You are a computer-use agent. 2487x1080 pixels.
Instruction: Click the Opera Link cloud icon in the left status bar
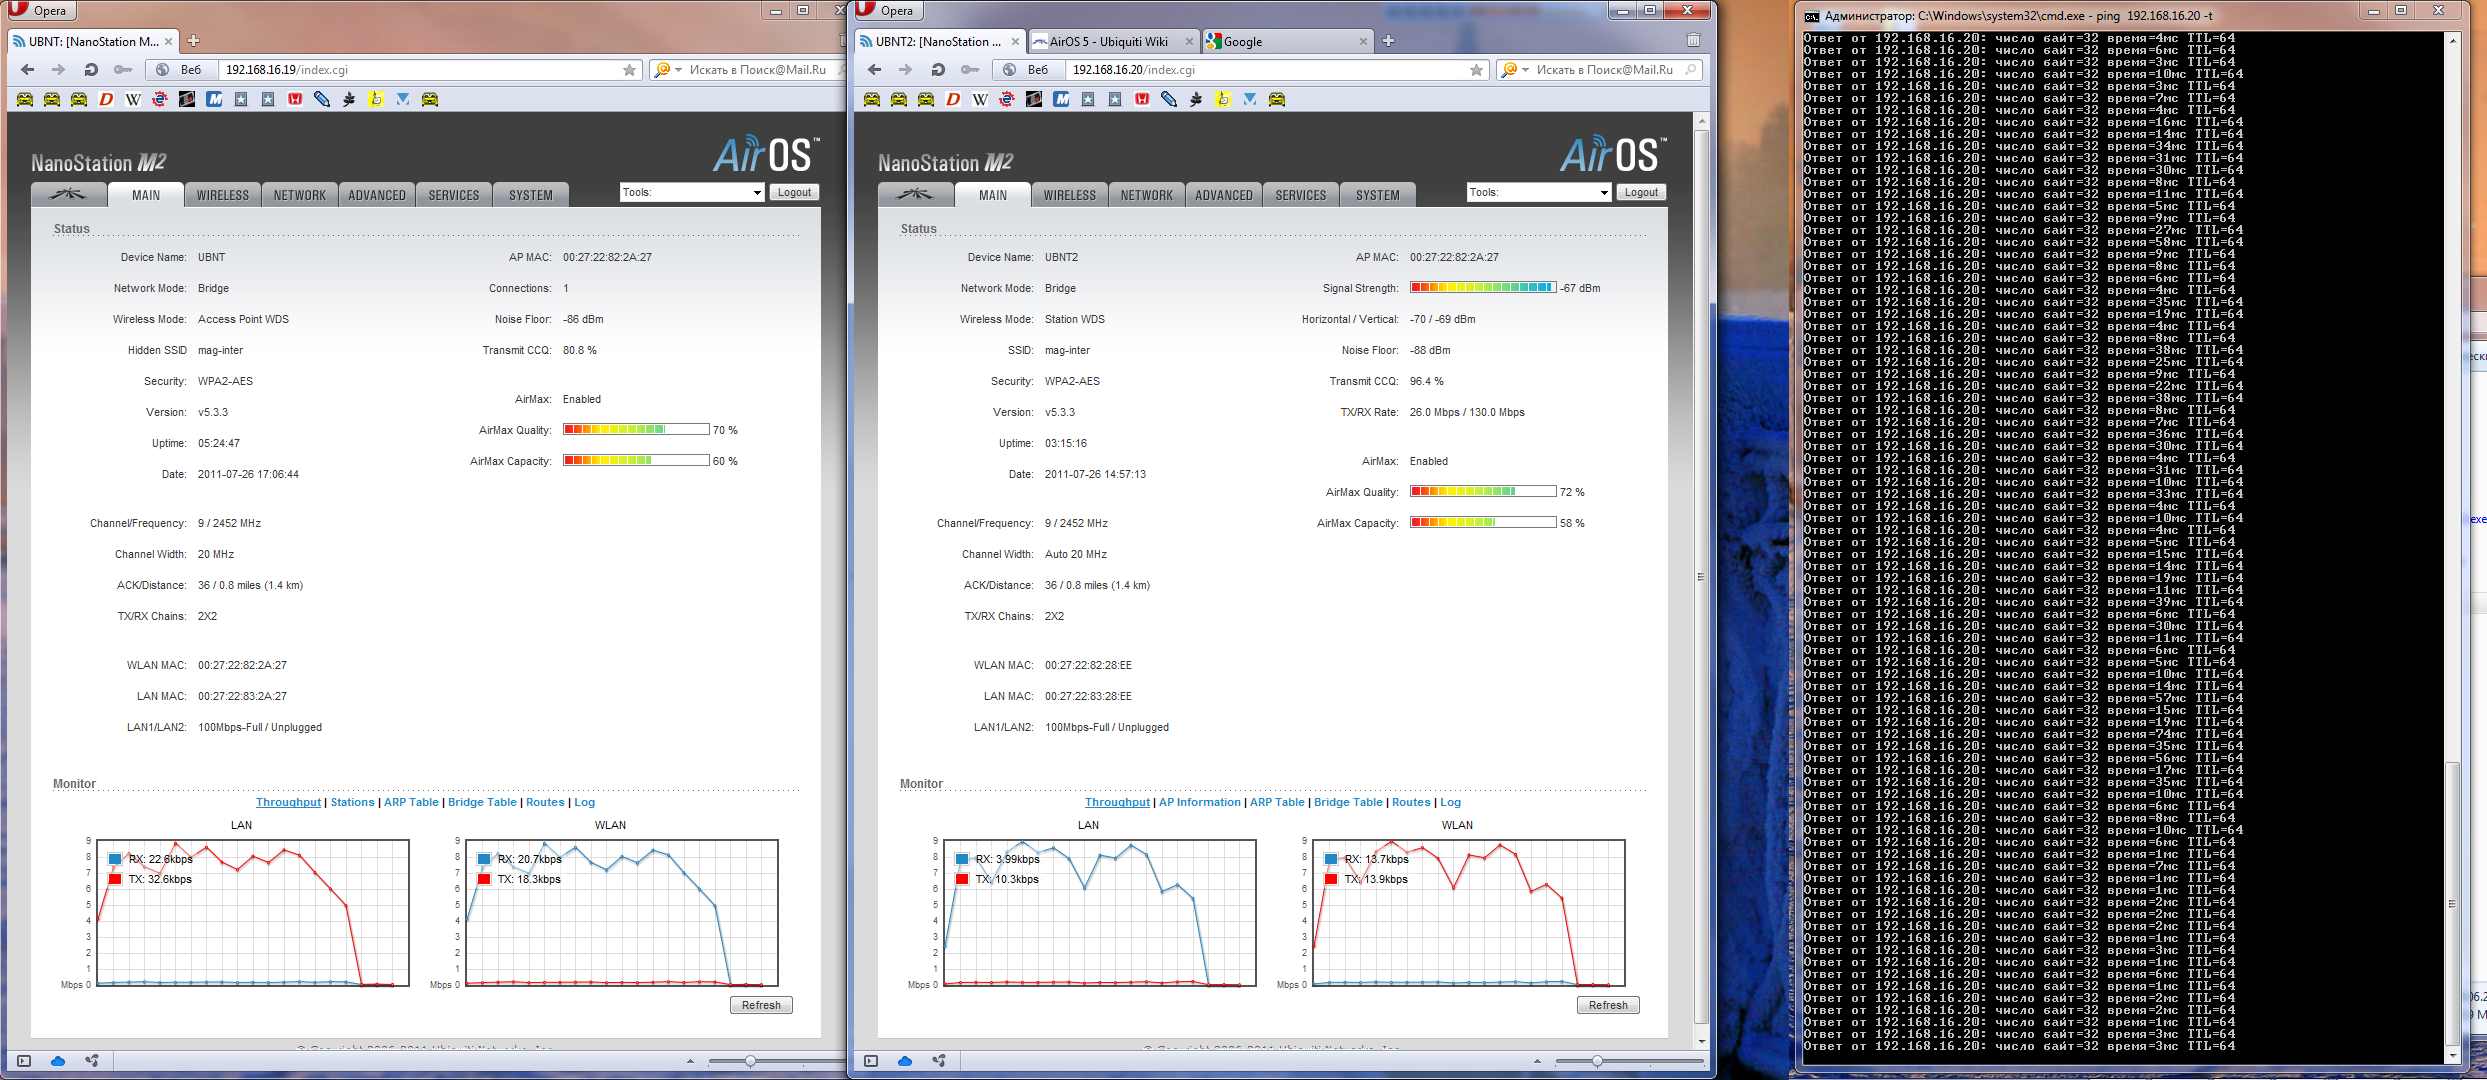click(x=58, y=1061)
